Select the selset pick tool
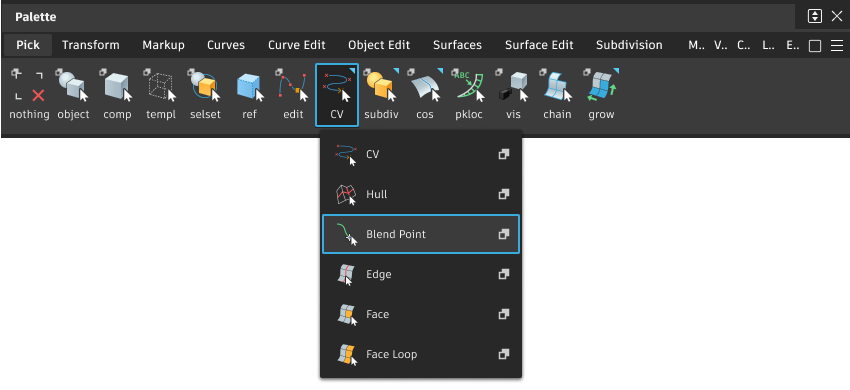The height and width of the screenshot is (390, 850). point(205,93)
